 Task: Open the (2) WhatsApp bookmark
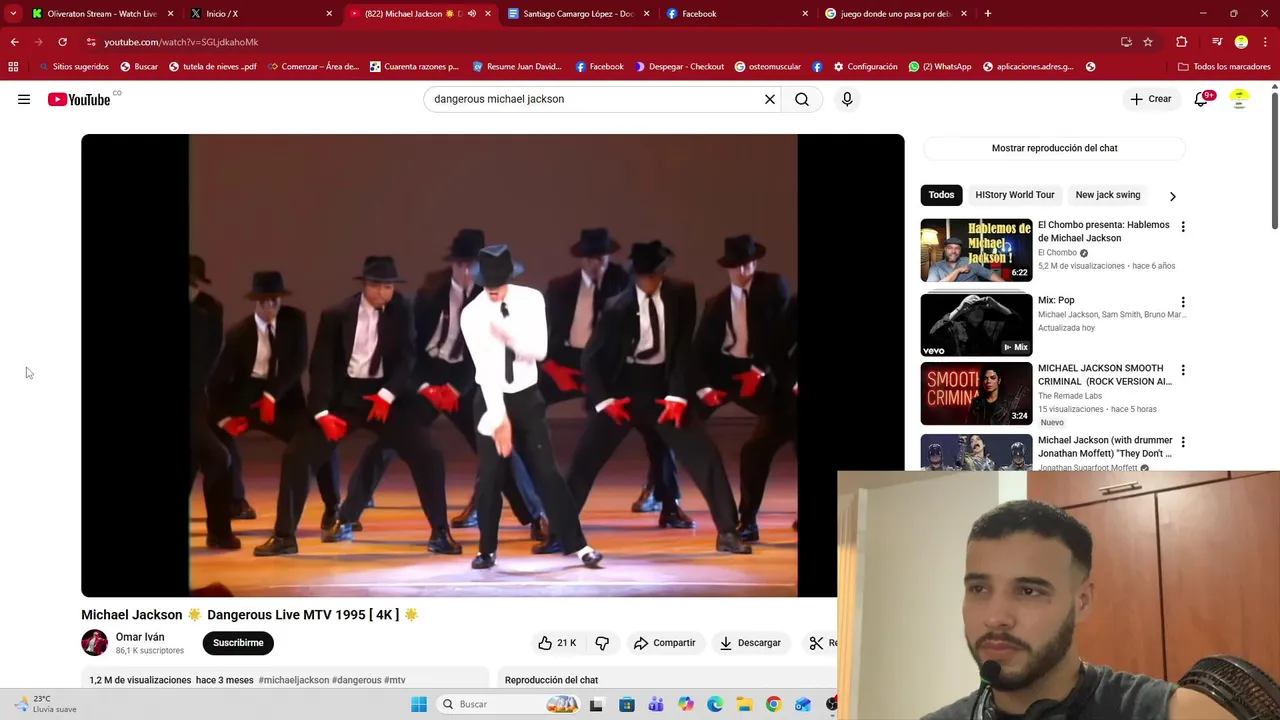point(940,67)
